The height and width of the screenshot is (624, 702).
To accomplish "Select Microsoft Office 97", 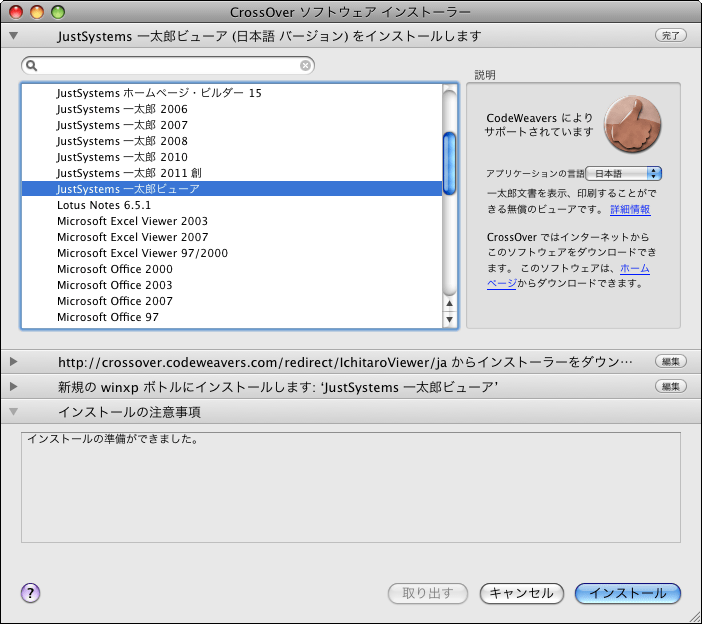I will (x=232, y=317).
